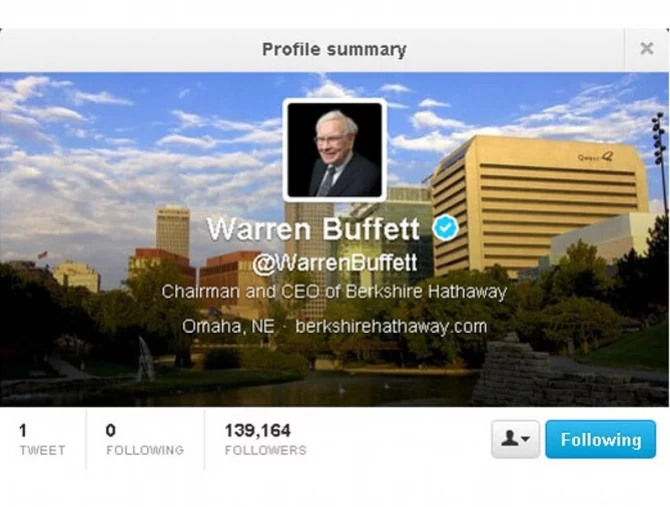Click the Qwest logo on the building
Viewport: 670px width, 507px height.
click(595, 157)
